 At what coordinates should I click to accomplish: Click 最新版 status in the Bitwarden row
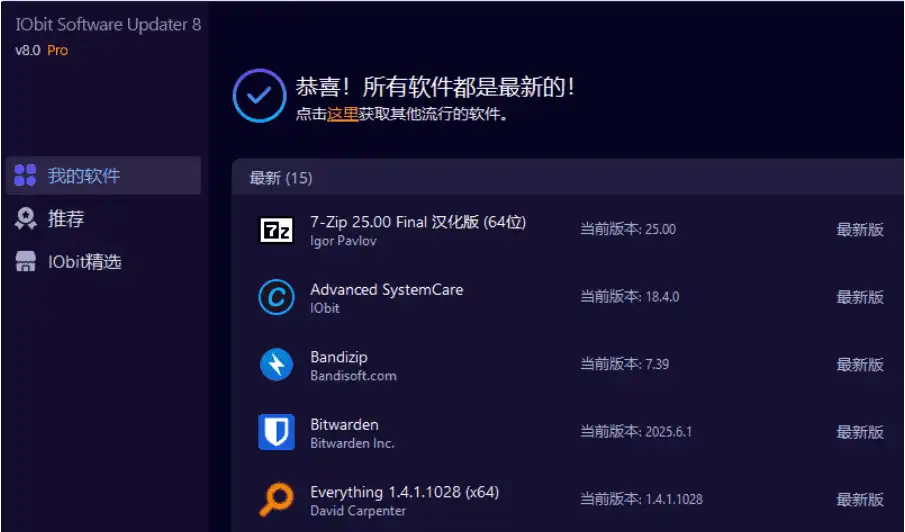(860, 432)
